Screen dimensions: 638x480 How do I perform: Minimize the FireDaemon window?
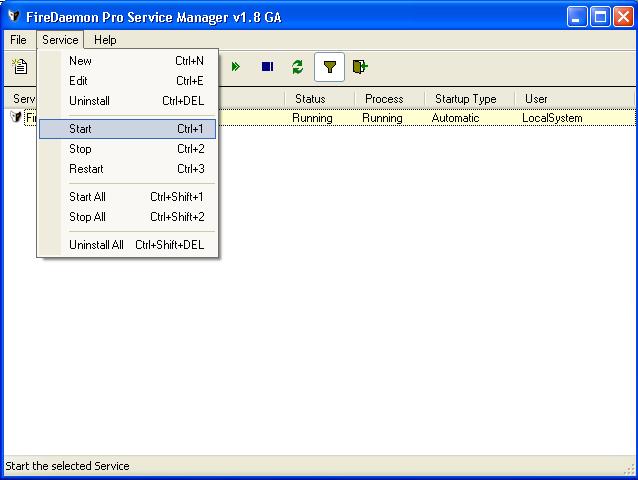[577, 17]
